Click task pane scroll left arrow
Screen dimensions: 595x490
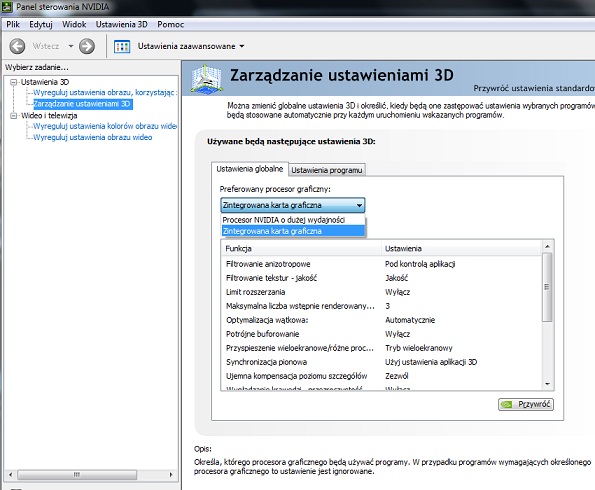pyautogui.click(x=11, y=474)
